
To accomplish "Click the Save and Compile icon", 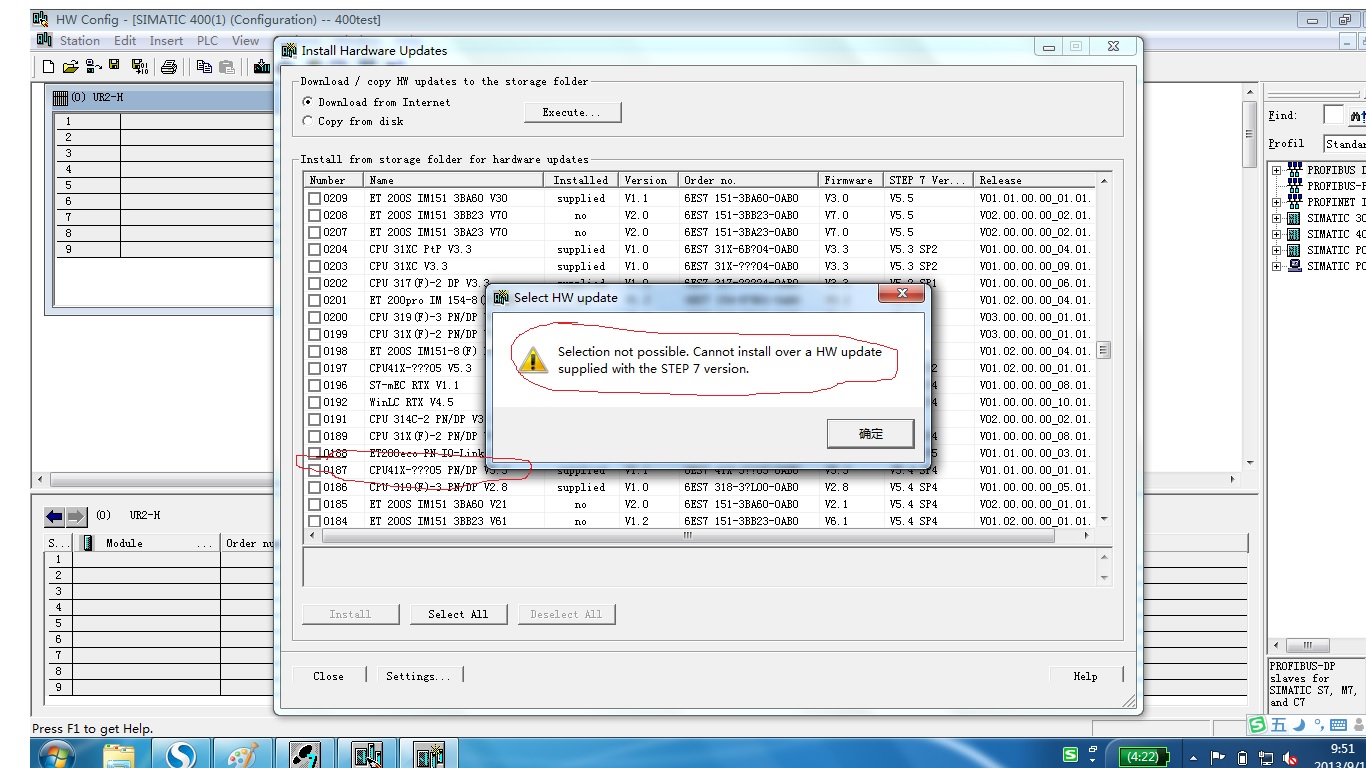I will click(x=140, y=67).
